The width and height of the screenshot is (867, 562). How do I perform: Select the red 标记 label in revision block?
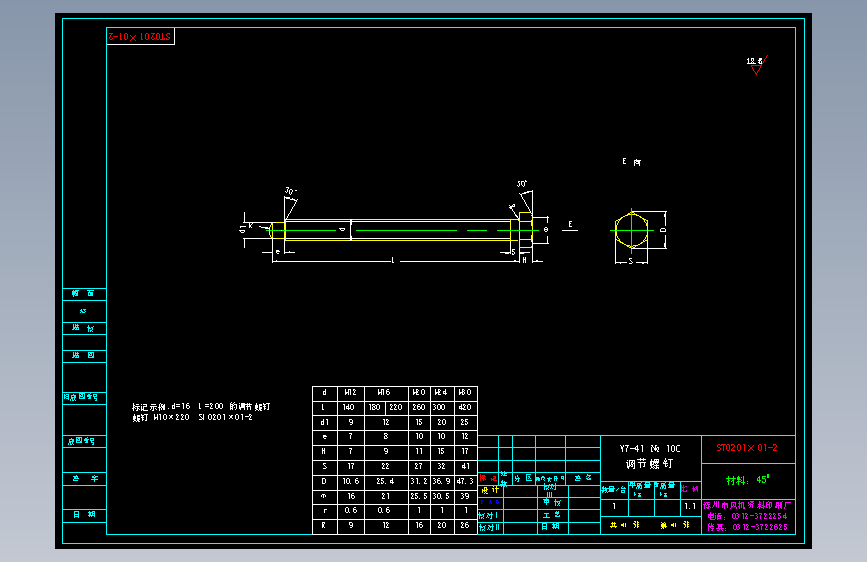pyautogui.click(x=488, y=478)
